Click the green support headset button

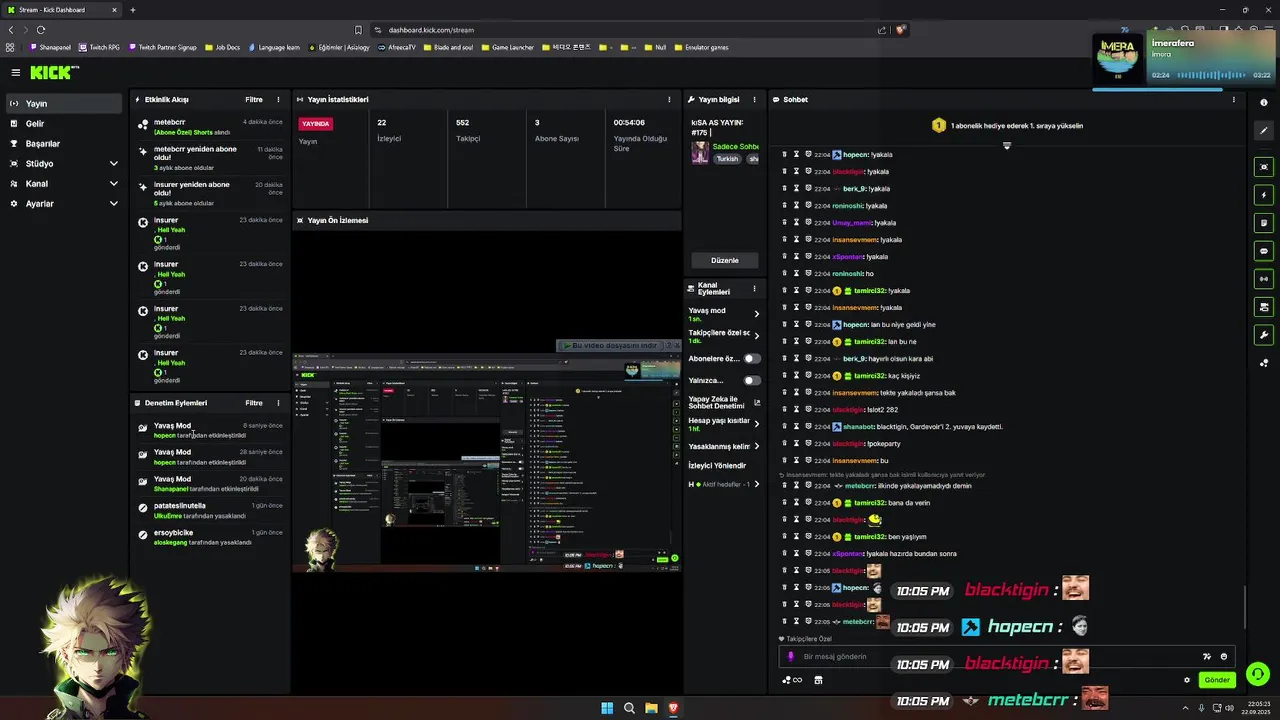click(x=1258, y=674)
